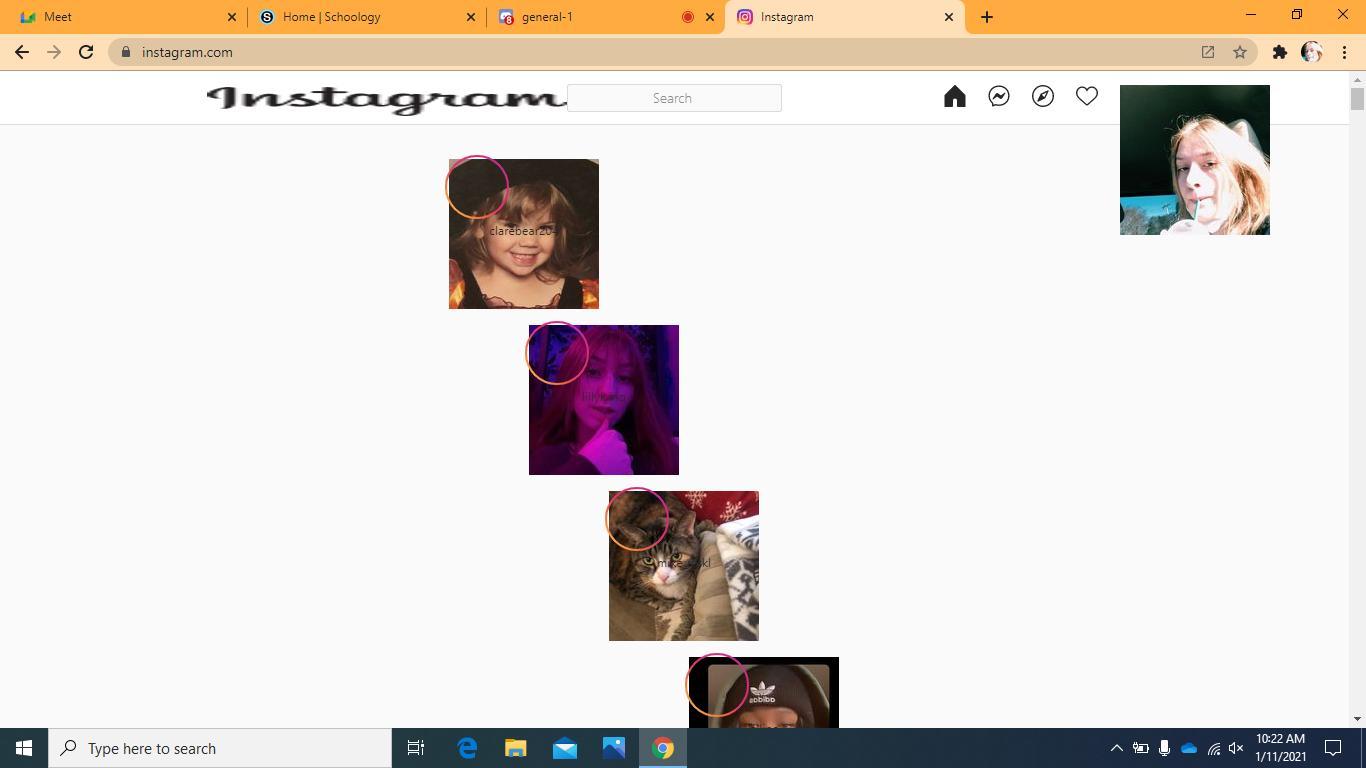Viewport: 1366px width, 768px height.
Task: Launch Microsoft Edge from taskbar
Action: [x=467, y=748]
